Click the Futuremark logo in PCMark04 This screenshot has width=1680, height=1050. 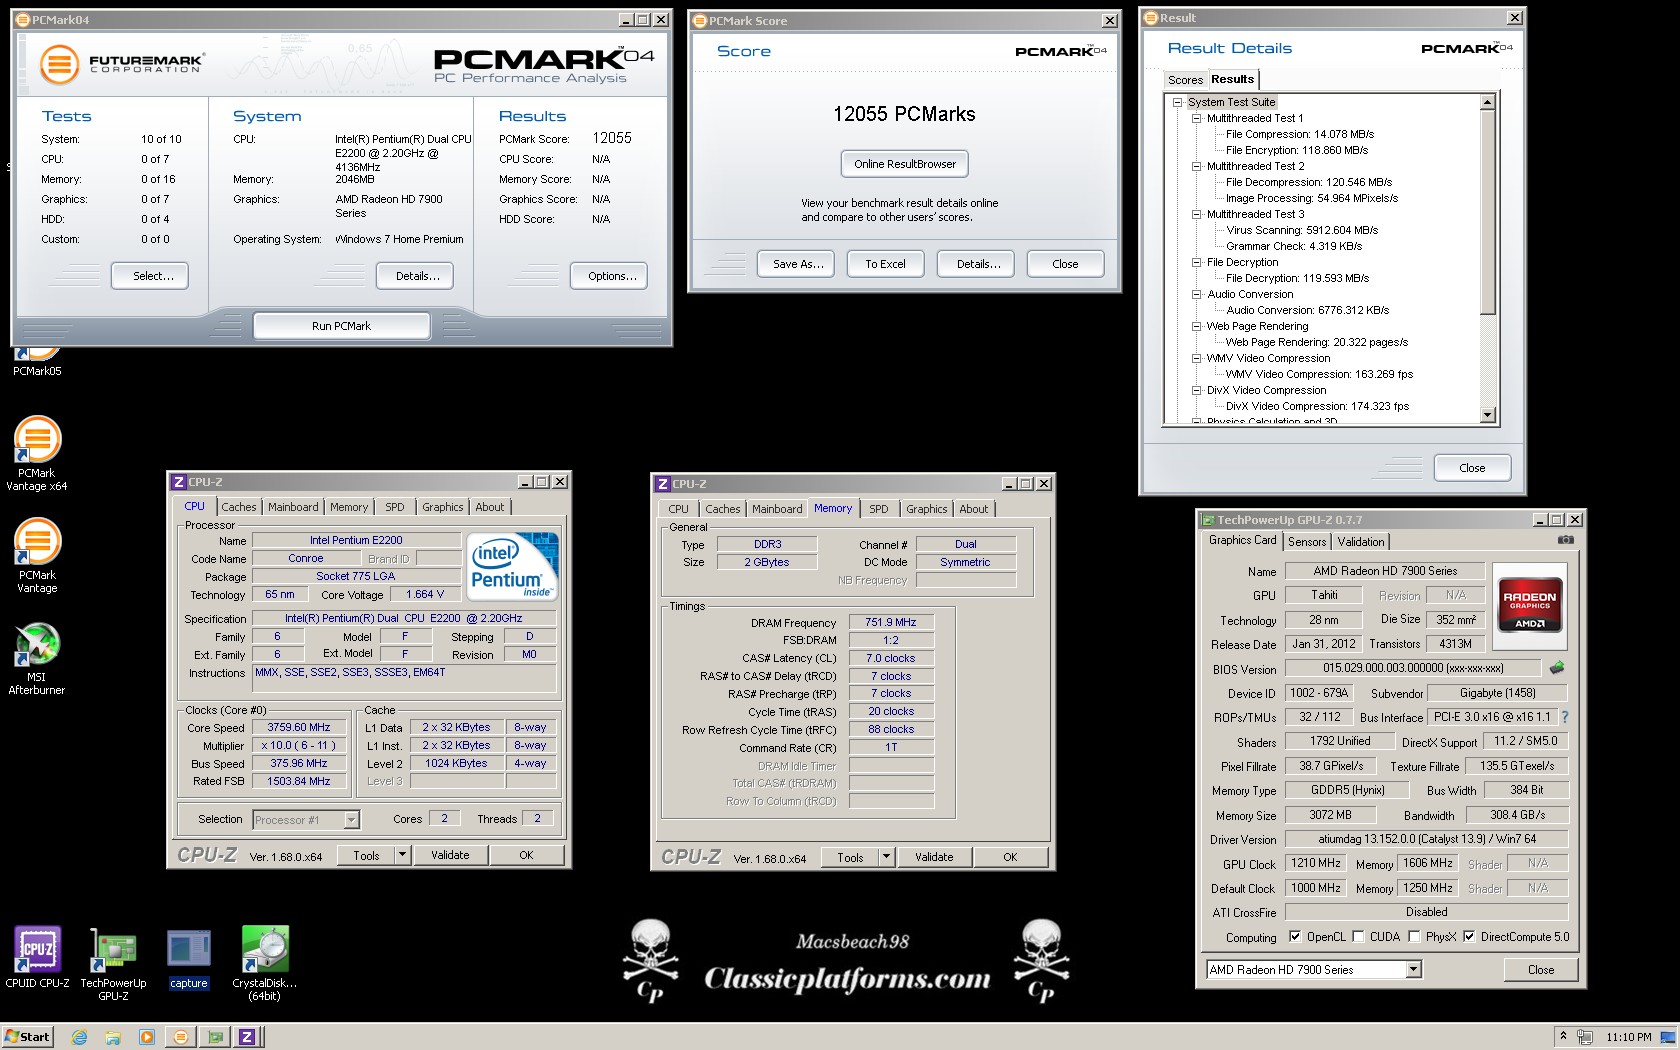pyautogui.click(x=122, y=64)
